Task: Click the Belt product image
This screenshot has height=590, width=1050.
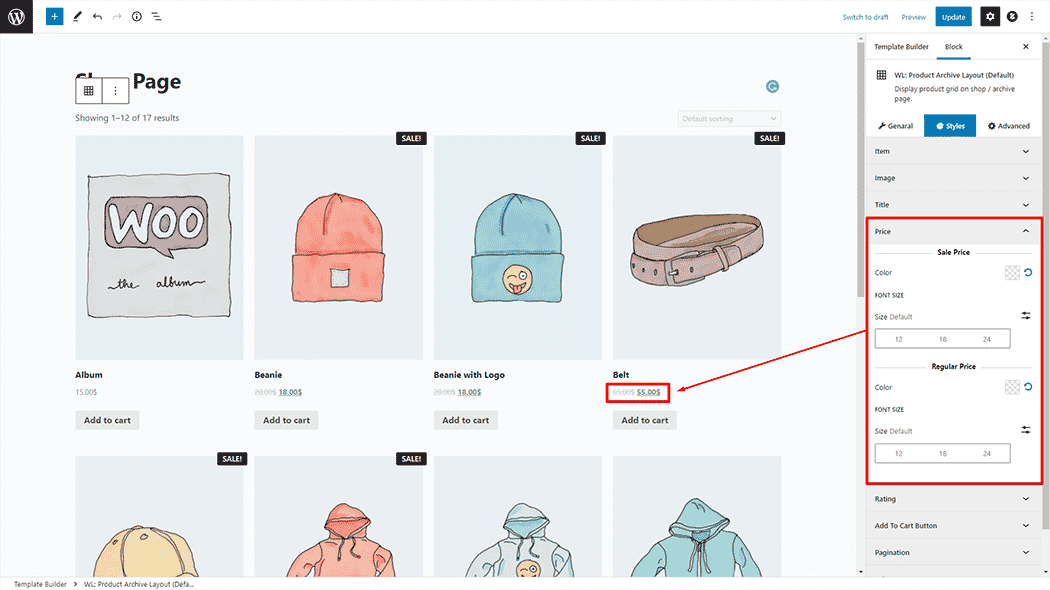Action: [x=697, y=247]
